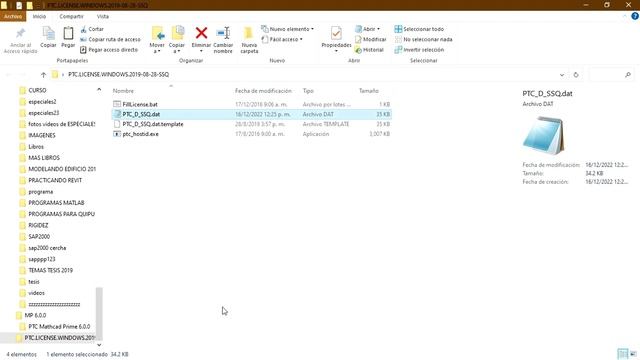Open the MP 6.0.0 folder
Image resolution: width=640 pixels, height=360 pixels.
[x=35, y=315]
